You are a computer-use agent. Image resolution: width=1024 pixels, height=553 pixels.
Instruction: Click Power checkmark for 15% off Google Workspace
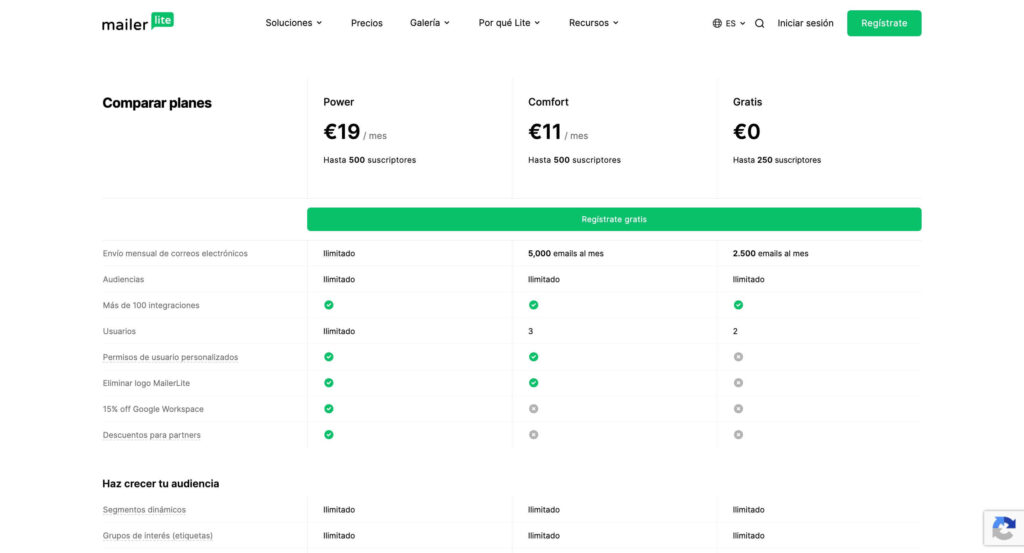click(x=328, y=409)
